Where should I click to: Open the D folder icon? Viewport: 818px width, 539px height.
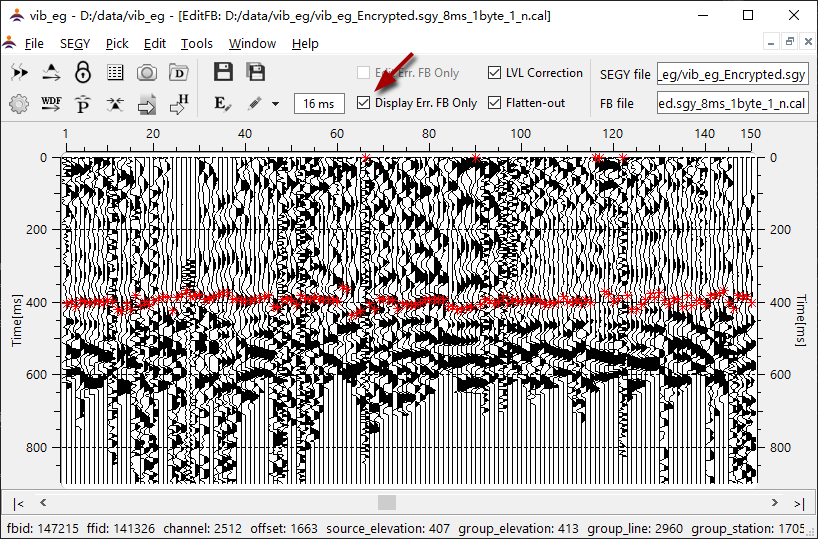pyautogui.click(x=178, y=73)
